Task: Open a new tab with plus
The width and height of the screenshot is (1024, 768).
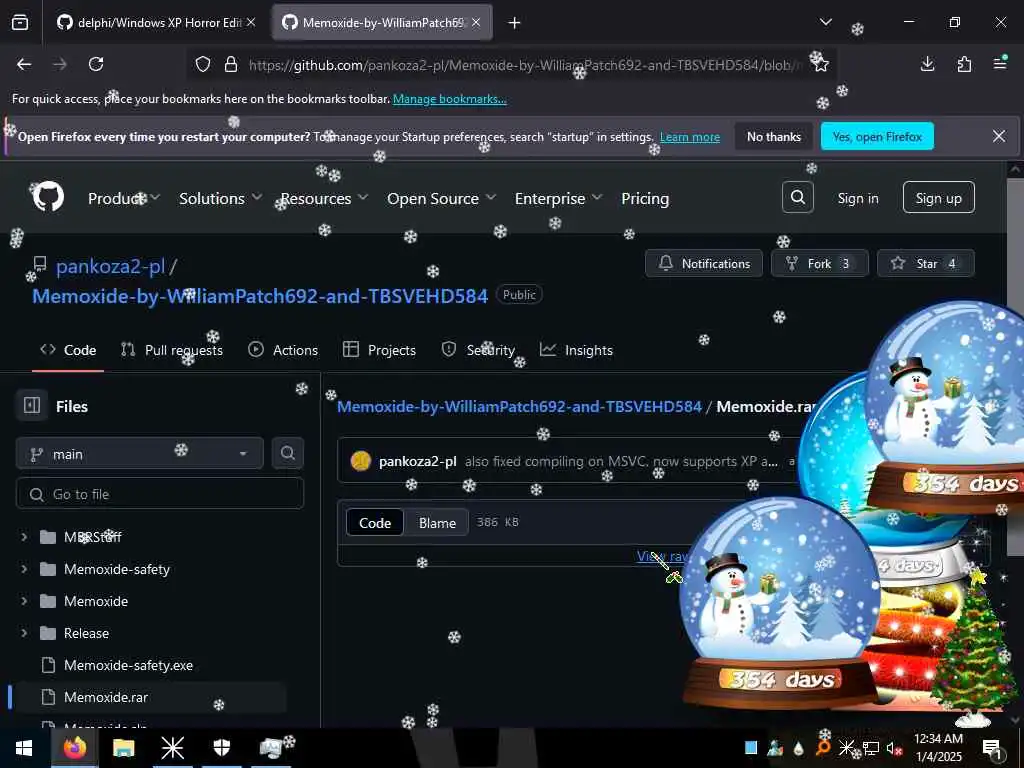Action: (x=514, y=23)
